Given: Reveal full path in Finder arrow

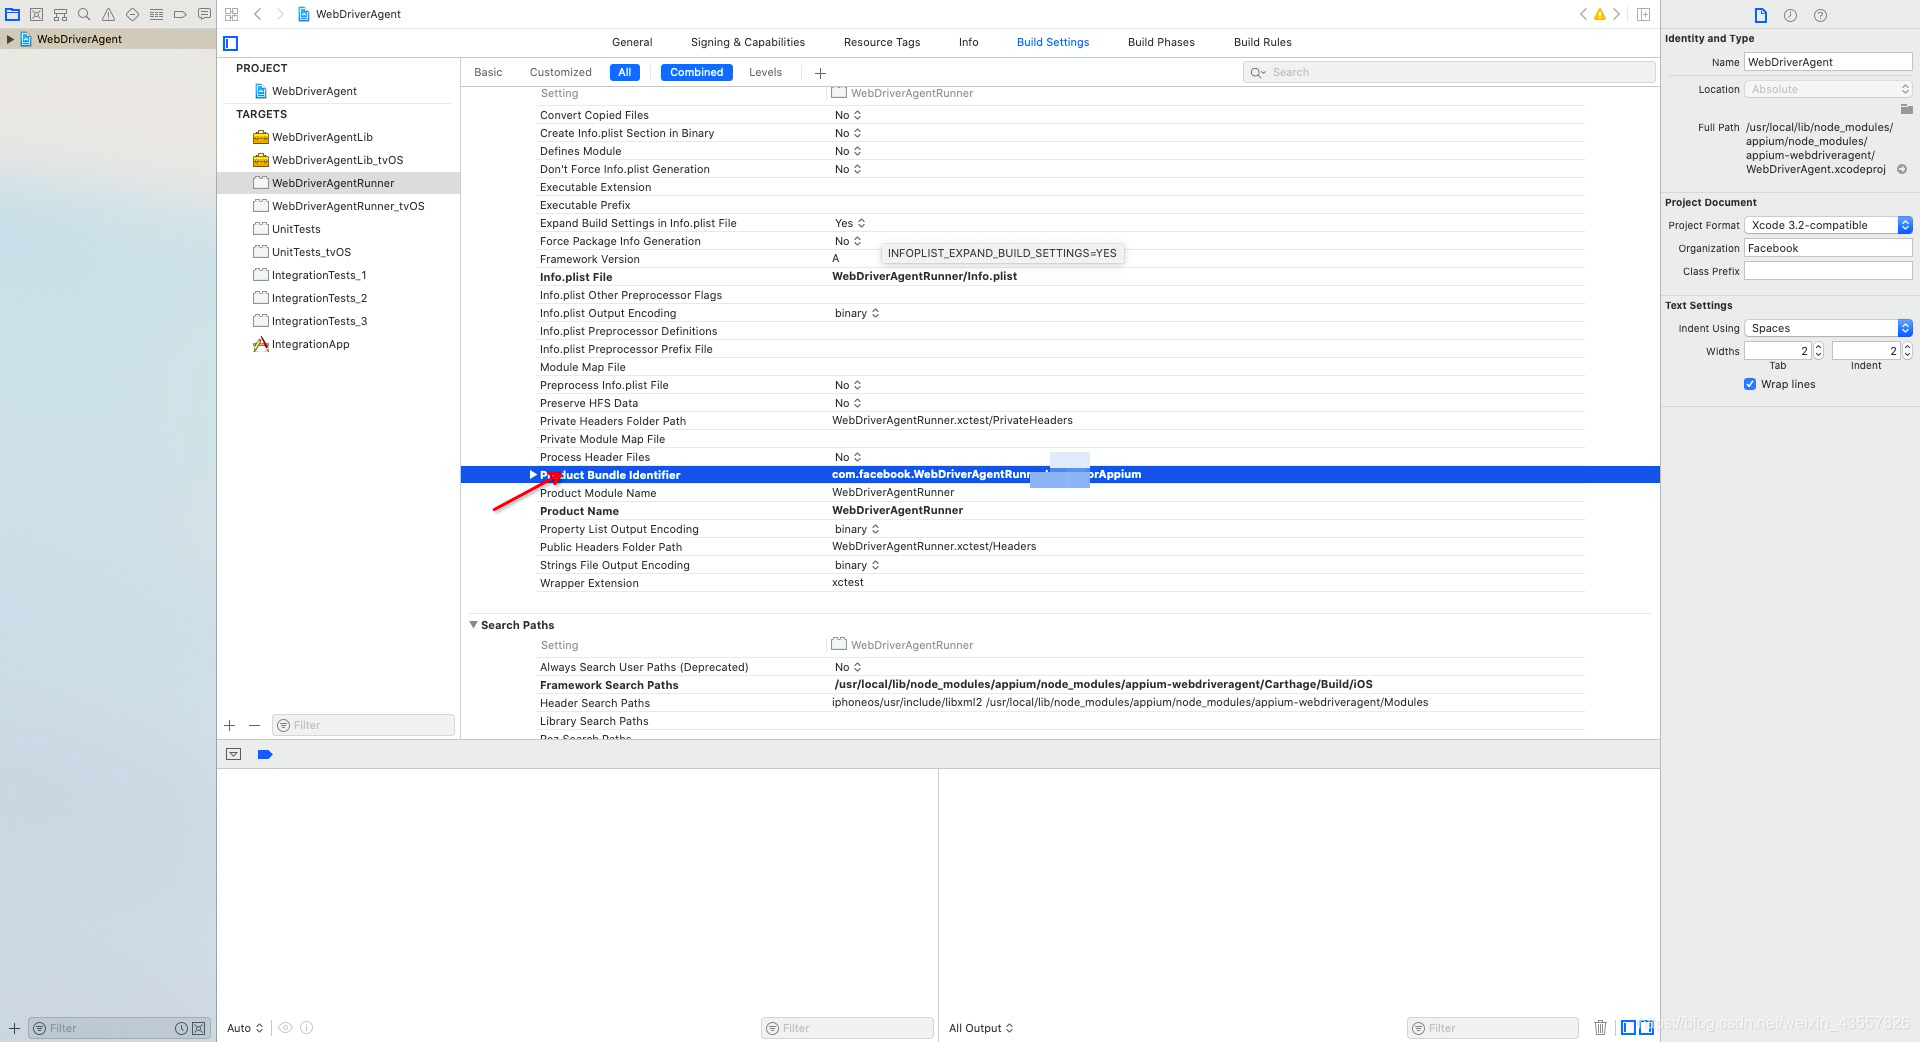Looking at the screenshot, I should coord(1902,169).
